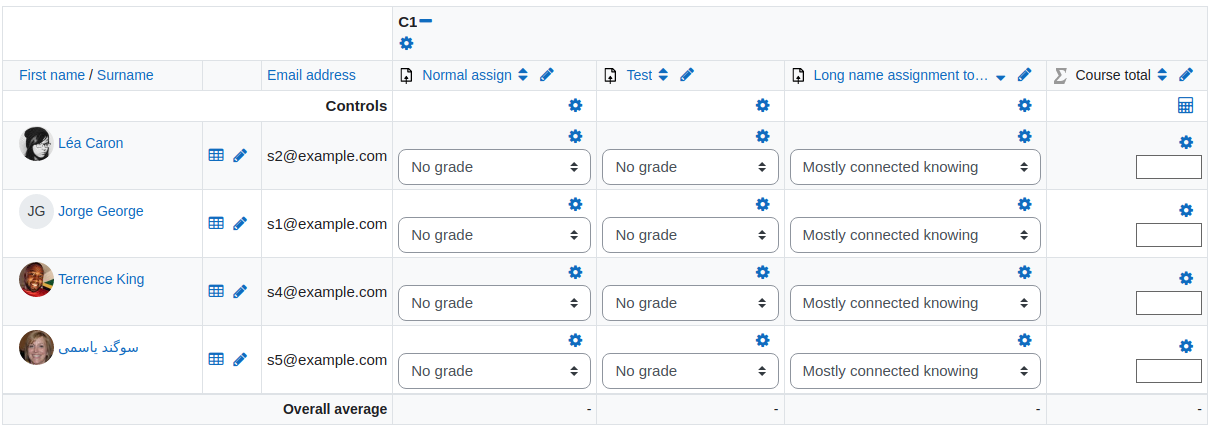Screen dimensions: 1219x431
Task: Open Léa Caron's profile link
Action: pyautogui.click(x=91, y=143)
